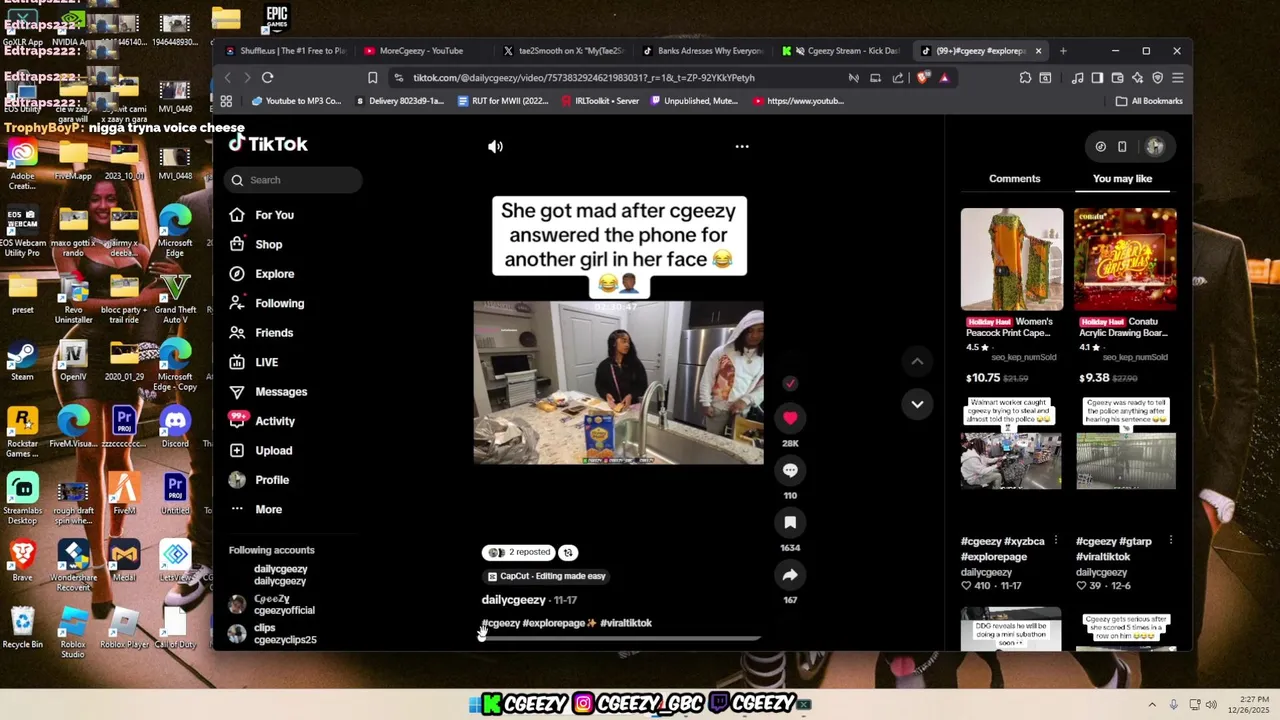
Task: Click the get TikTok app phone icon
Action: click(1122, 147)
